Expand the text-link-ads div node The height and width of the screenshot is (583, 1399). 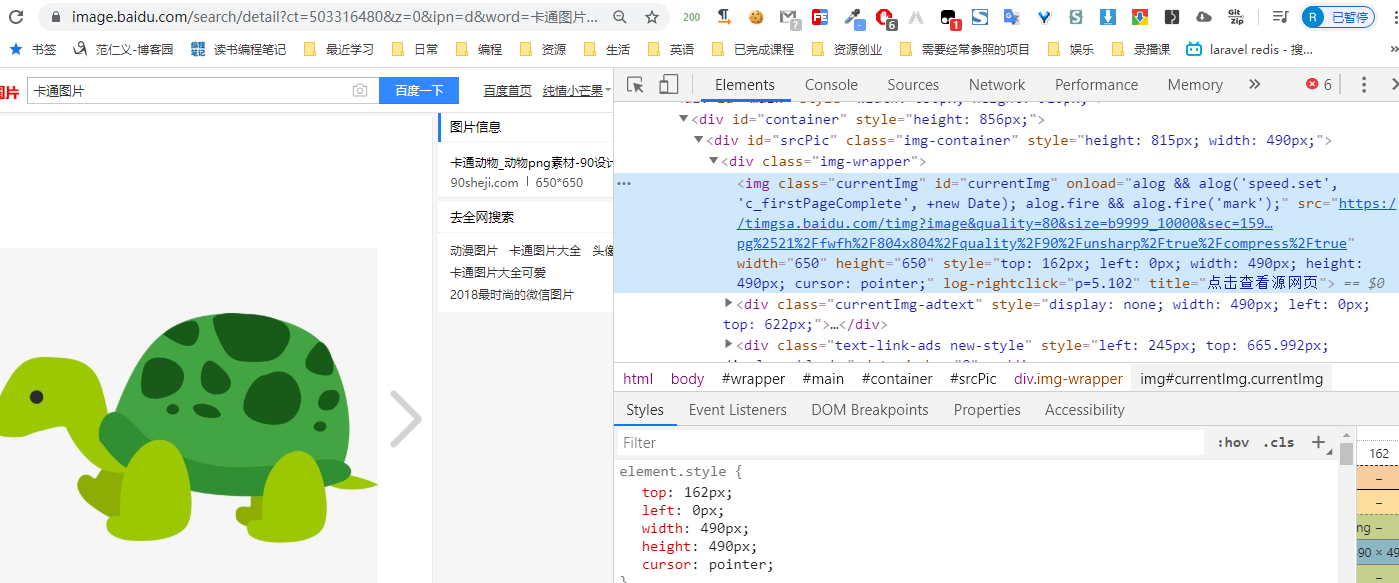[729, 345]
